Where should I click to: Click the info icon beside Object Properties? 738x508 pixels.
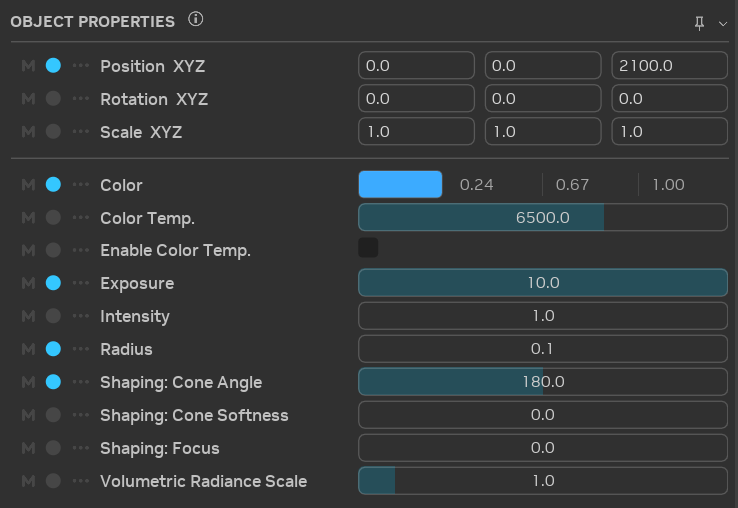coord(196,20)
